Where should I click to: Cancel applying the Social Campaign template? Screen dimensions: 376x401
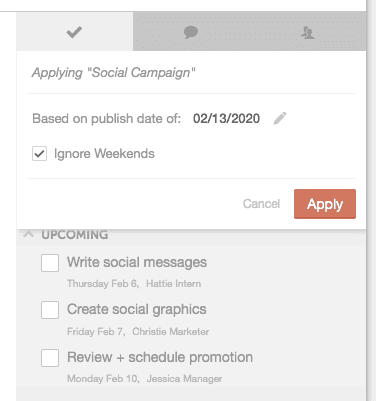click(261, 204)
